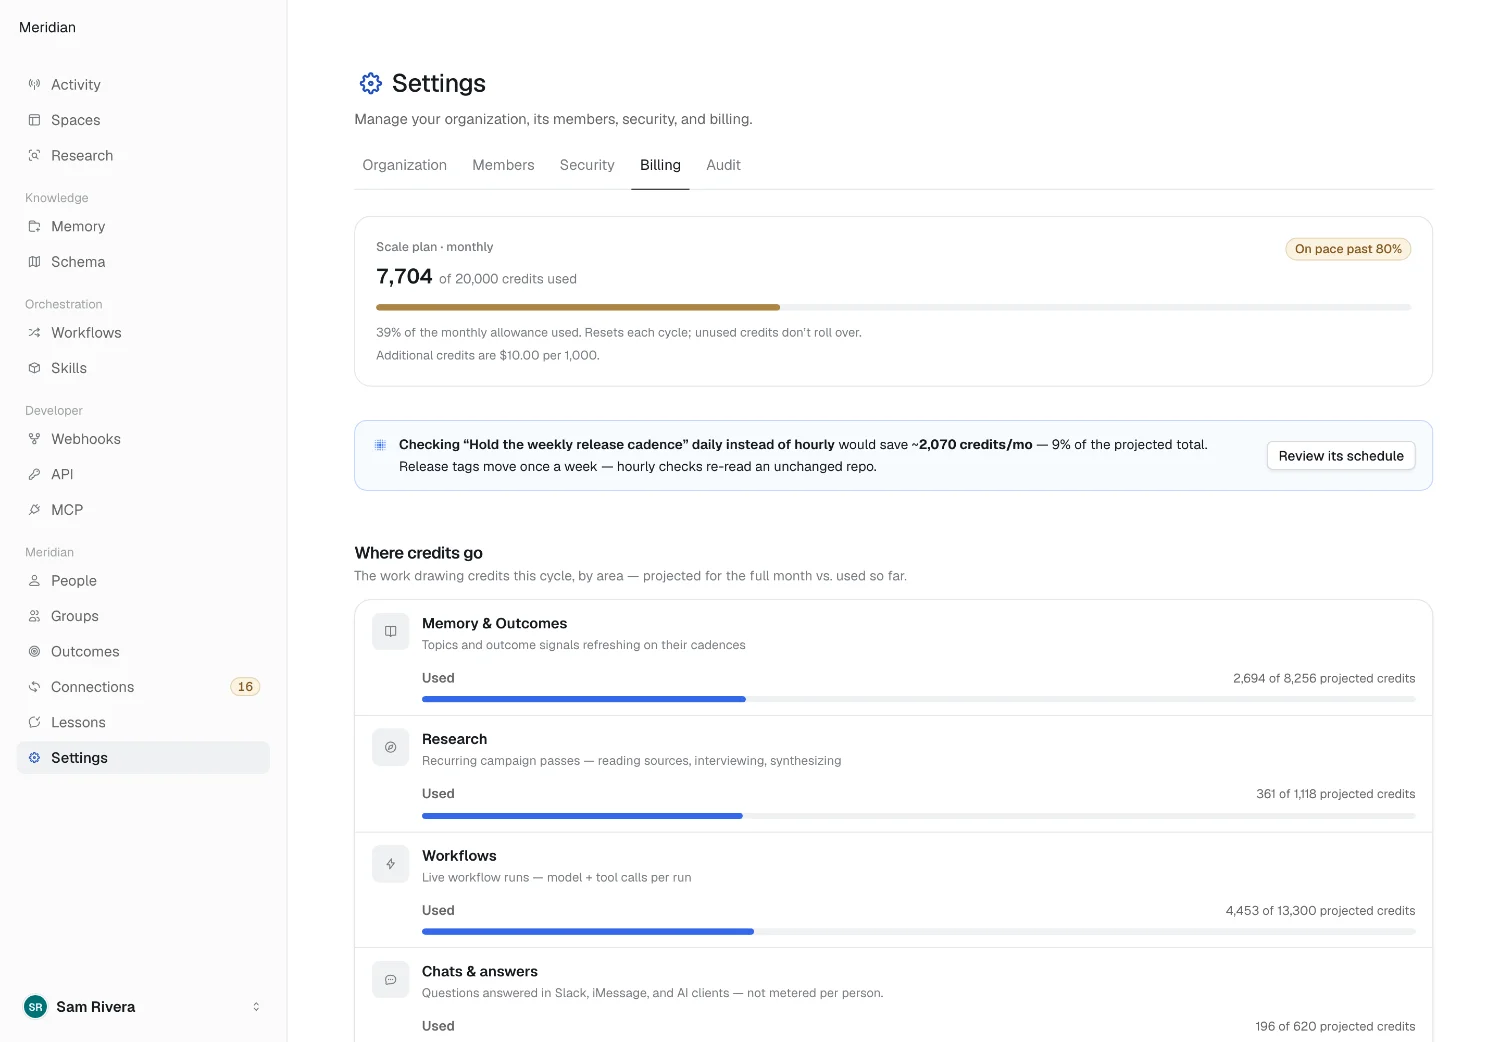Screen dimensions: 1500x1042
Task: Click the Research compass card icon
Action: pyautogui.click(x=391, y=747)
